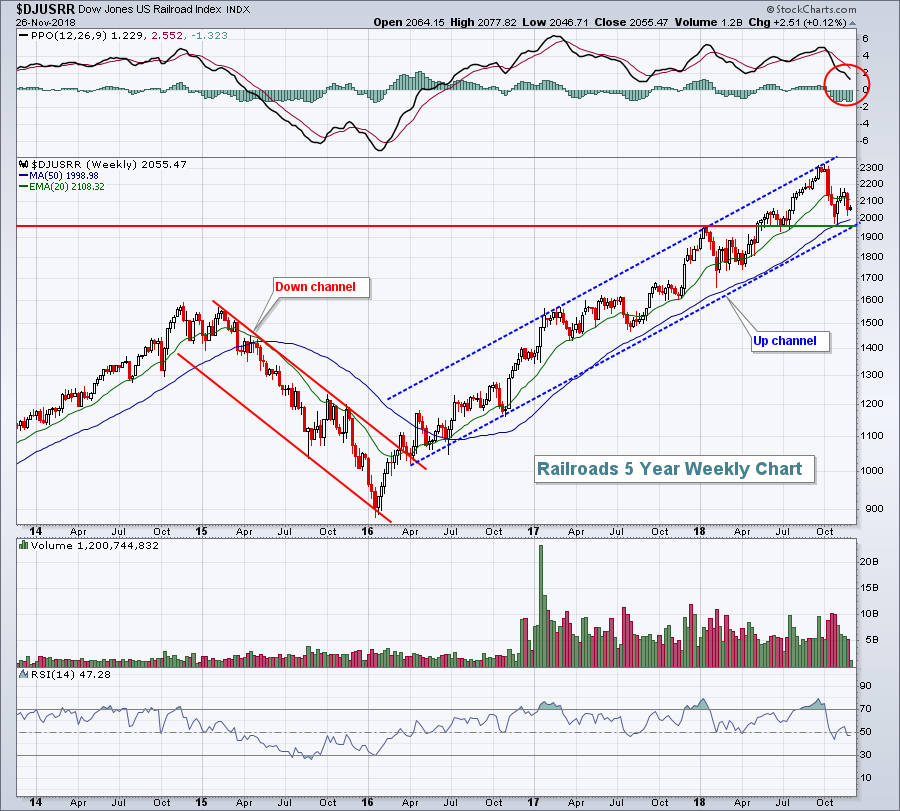
Task: Click the 'Up channel' annotation label
Action: coord(789,341)
